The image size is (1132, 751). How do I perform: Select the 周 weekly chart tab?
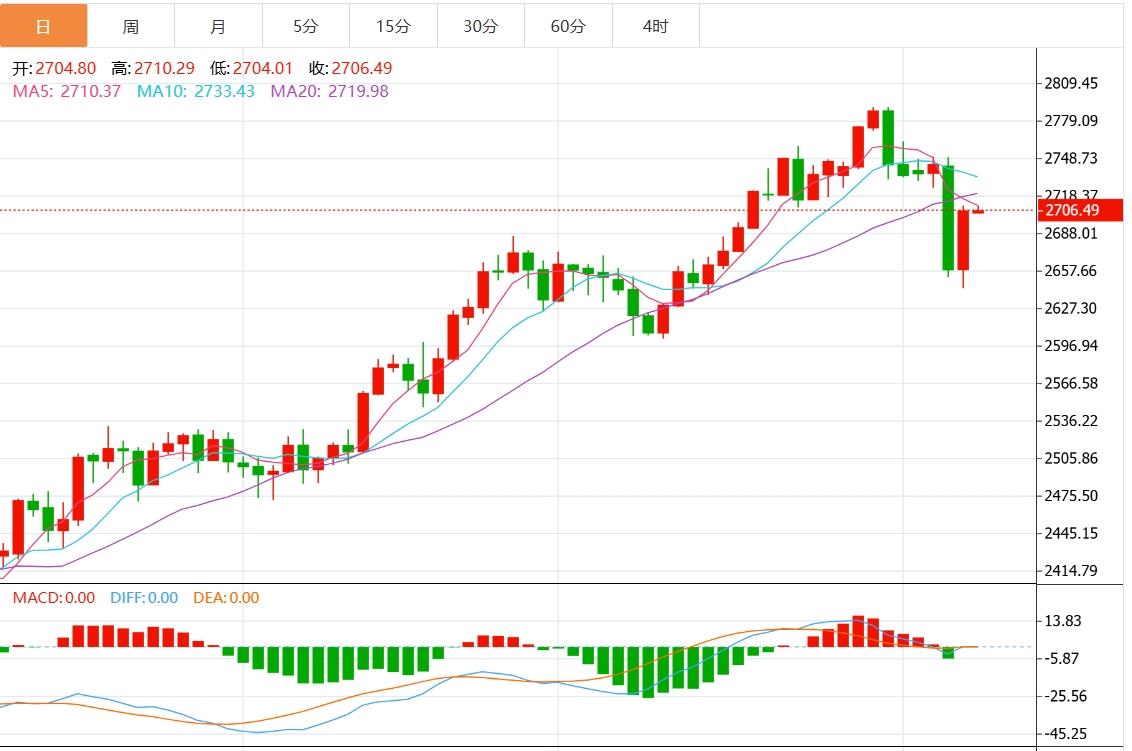[131, 26]
